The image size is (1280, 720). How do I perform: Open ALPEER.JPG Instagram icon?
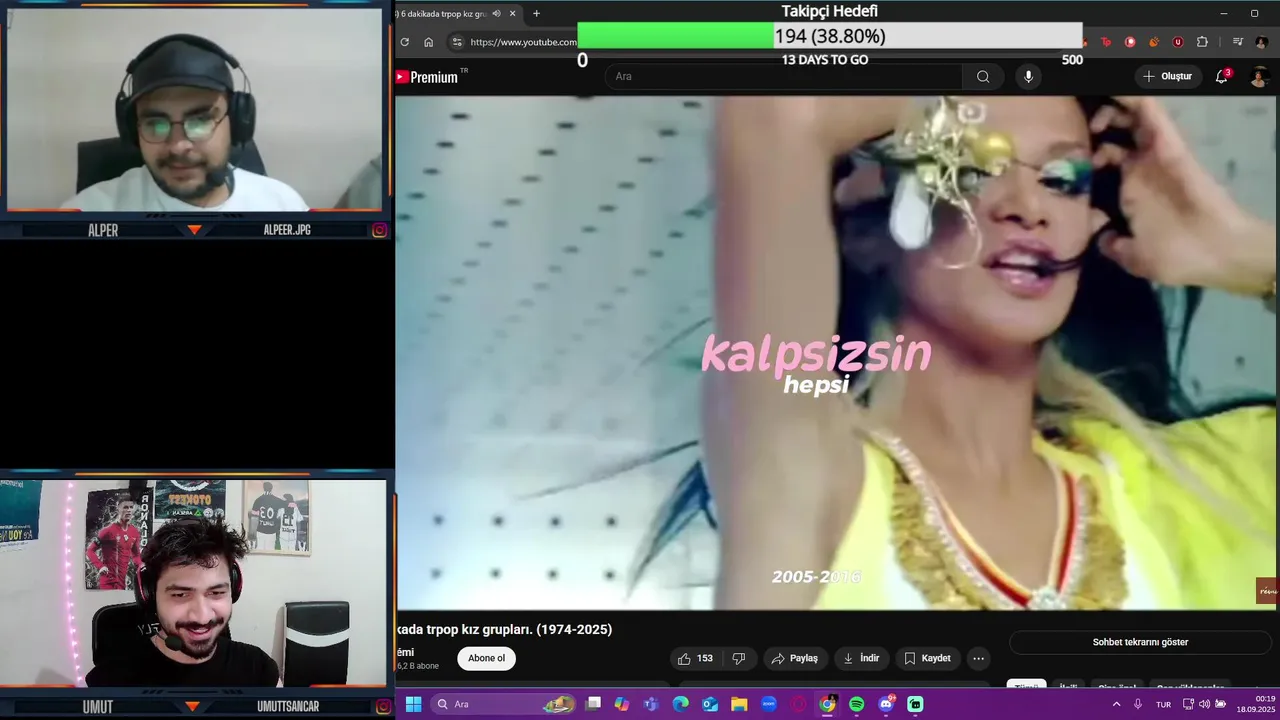pos(380,230)
